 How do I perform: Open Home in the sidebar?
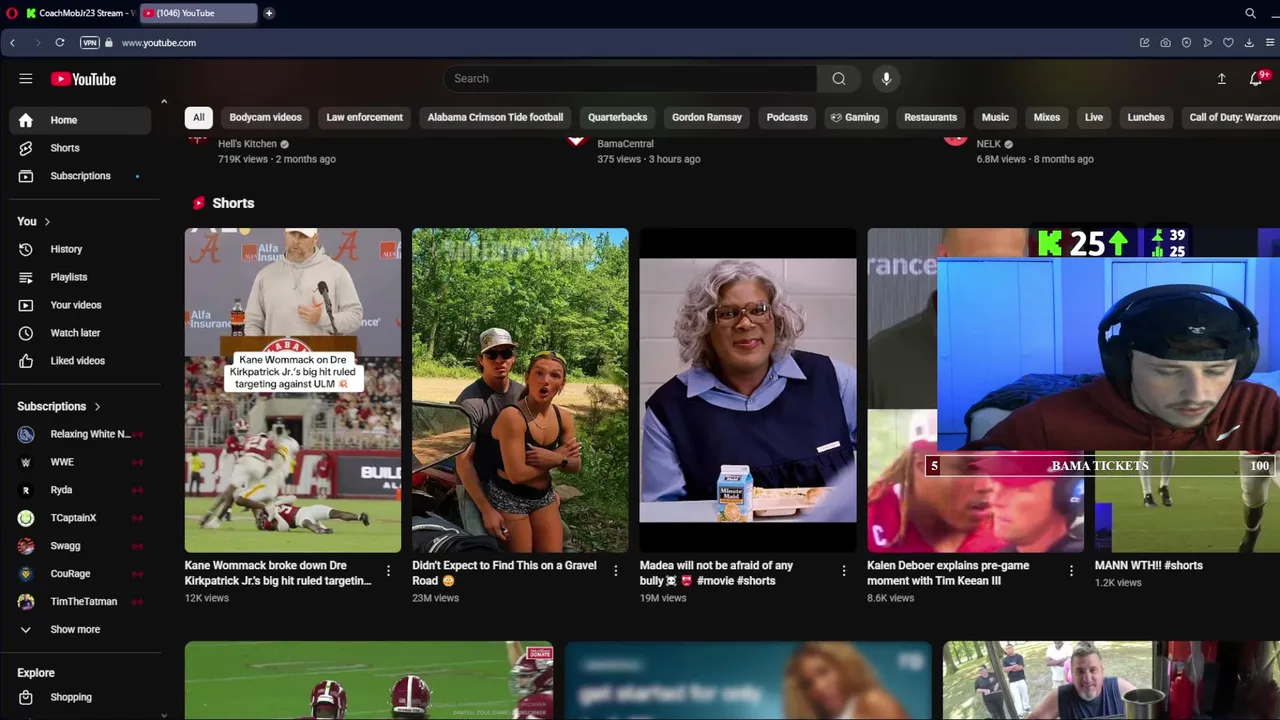click(x=80, y=120)
